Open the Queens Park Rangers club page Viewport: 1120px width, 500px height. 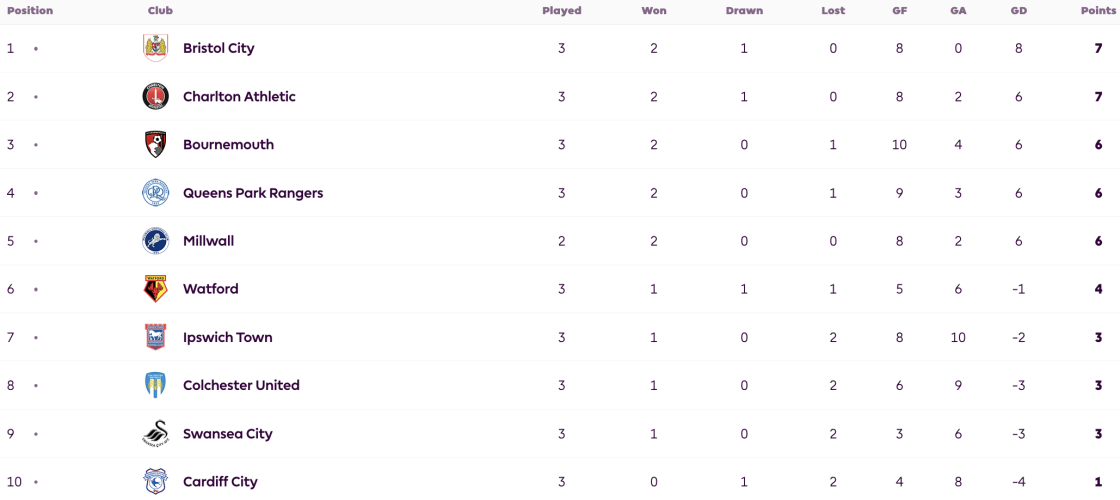[253, 193]
